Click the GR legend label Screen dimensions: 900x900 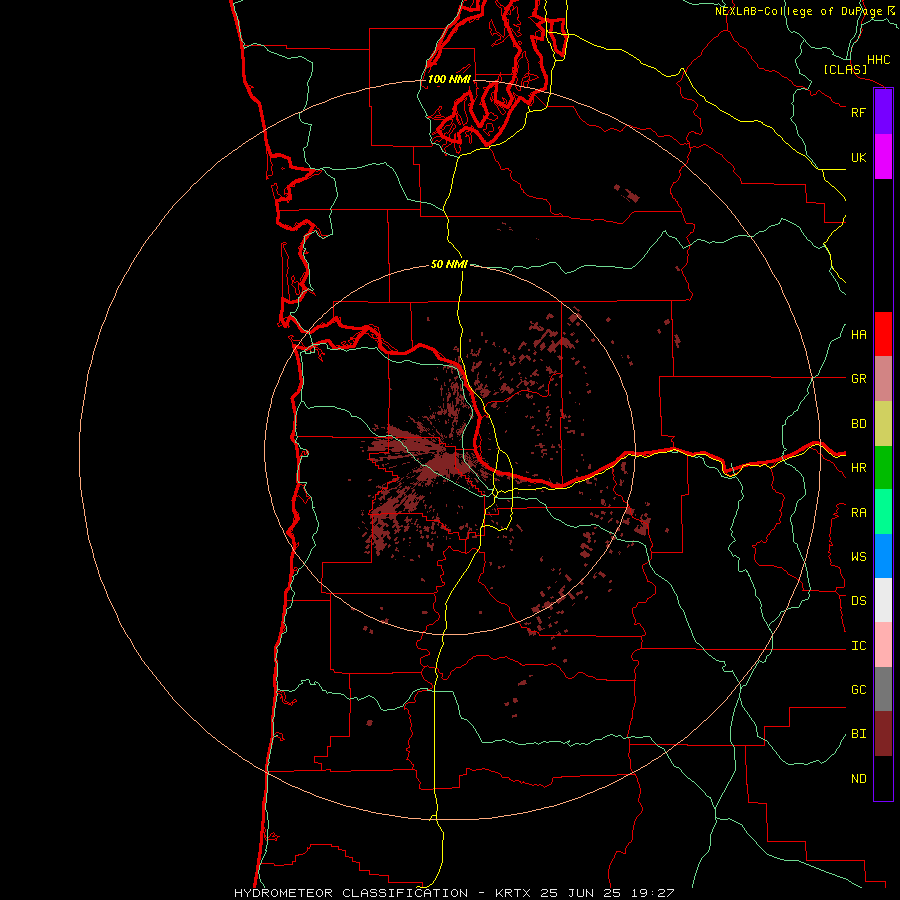[x=858, y=379]
